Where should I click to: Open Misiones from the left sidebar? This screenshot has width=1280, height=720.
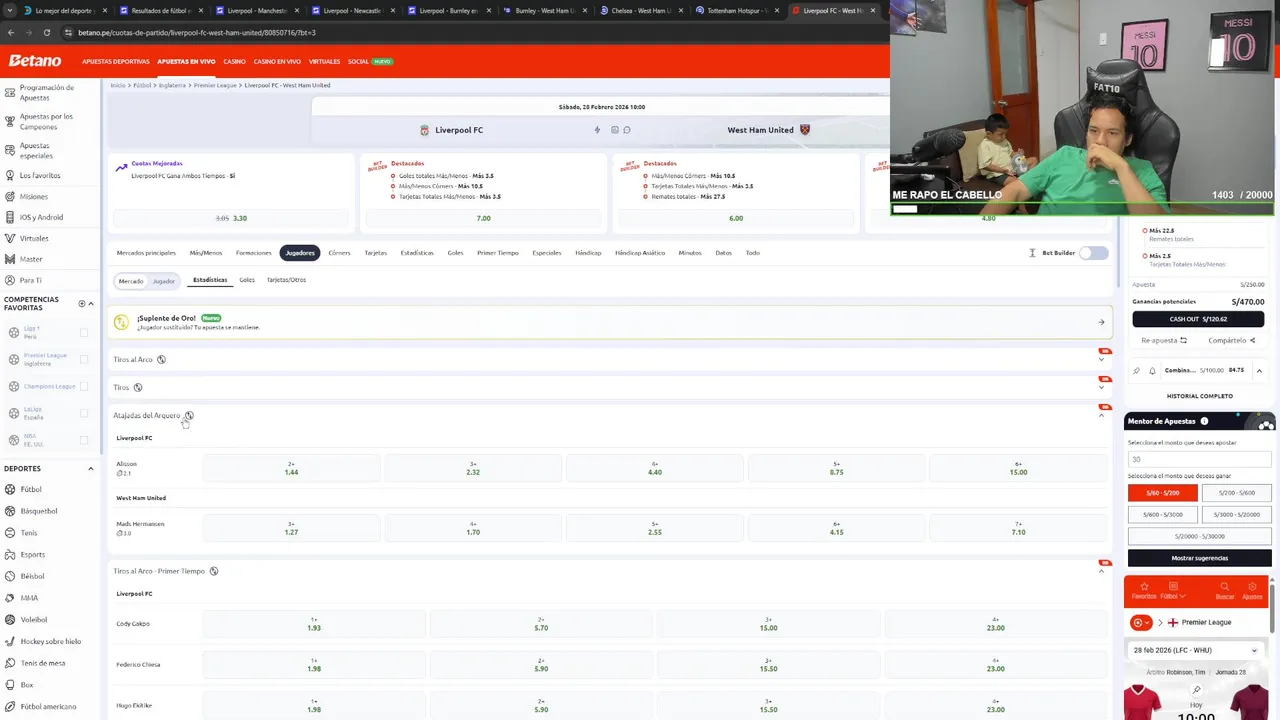click(33, 196)
